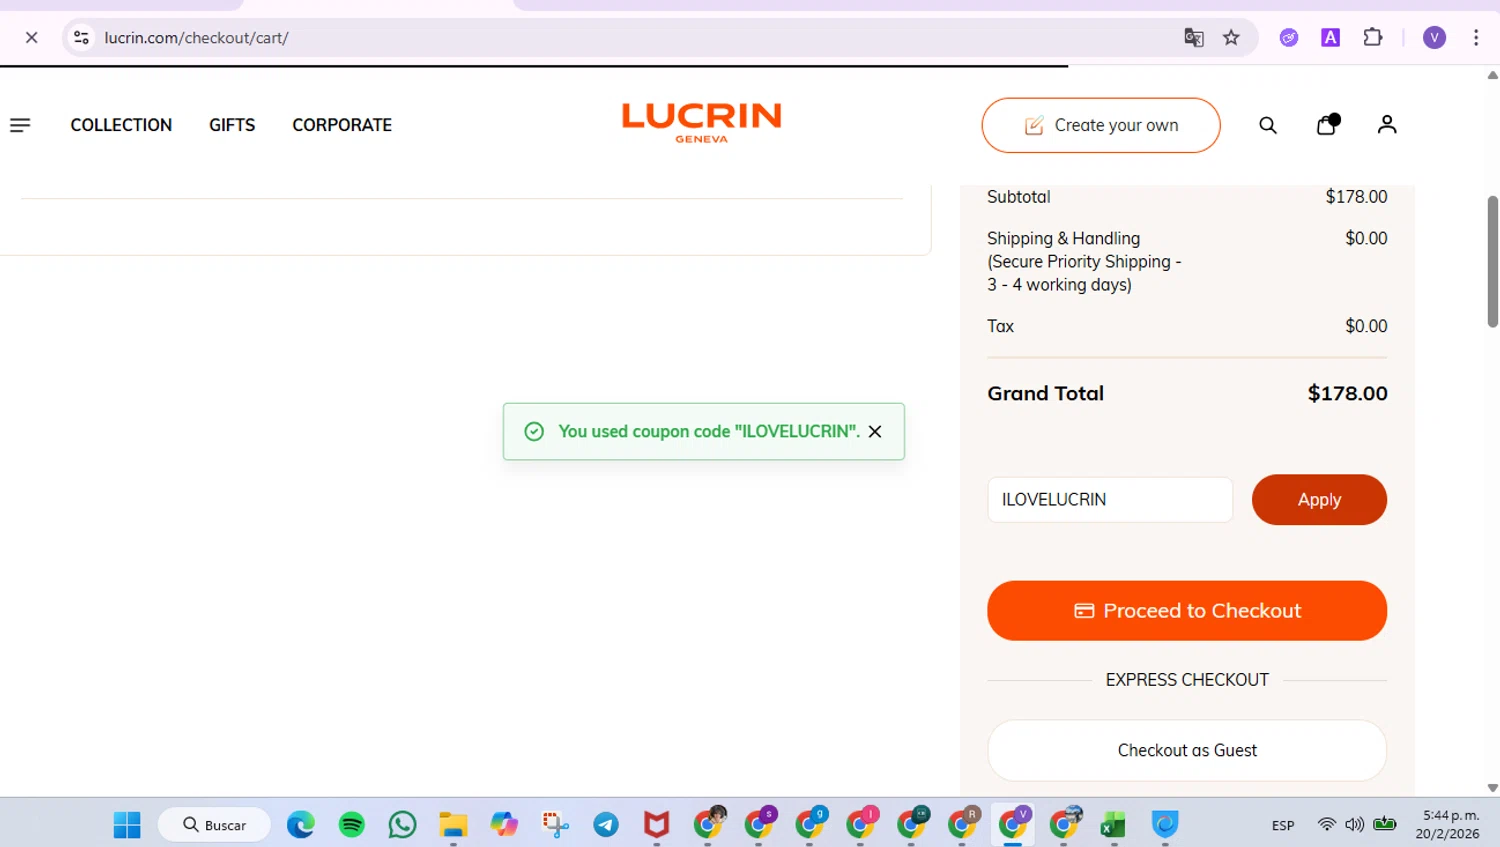Open McAfee from the taskbar
The image size is (1500, 847).
click(656, 825)
